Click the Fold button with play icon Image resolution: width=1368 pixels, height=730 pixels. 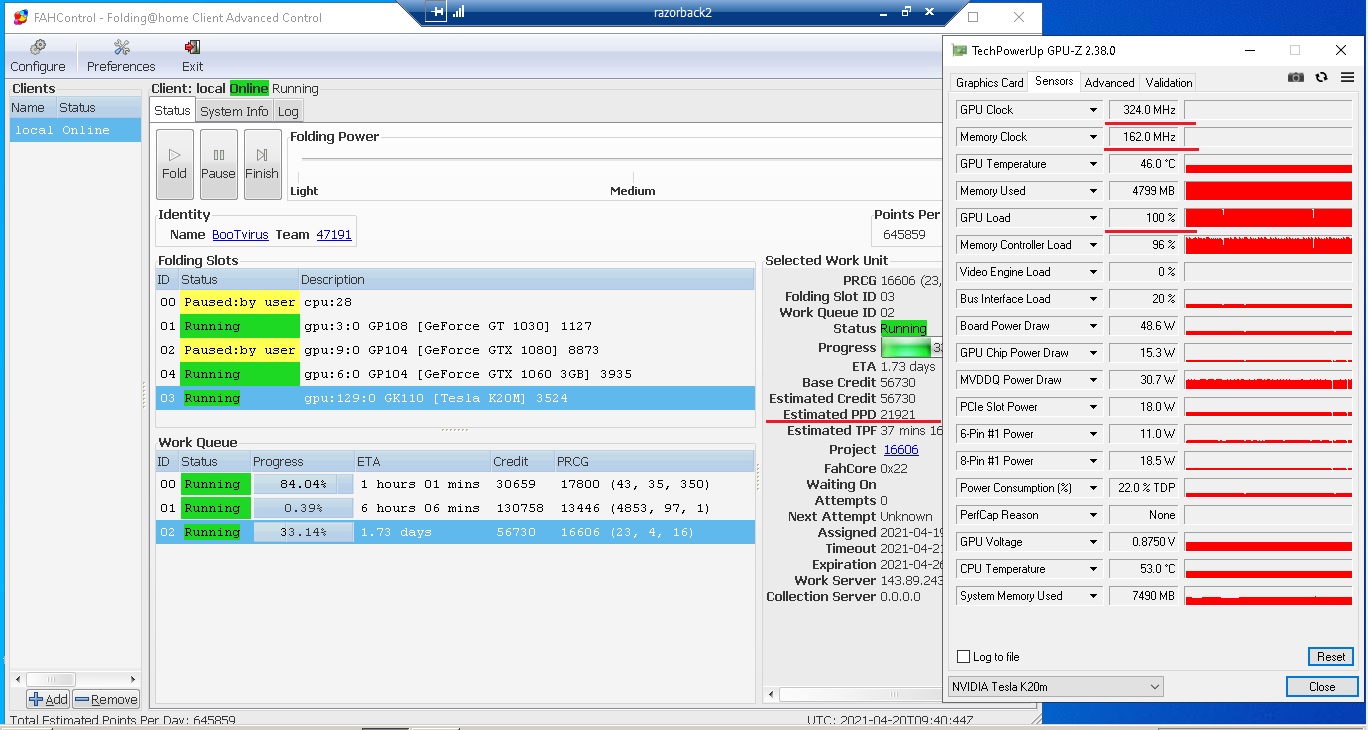(175, 164)
